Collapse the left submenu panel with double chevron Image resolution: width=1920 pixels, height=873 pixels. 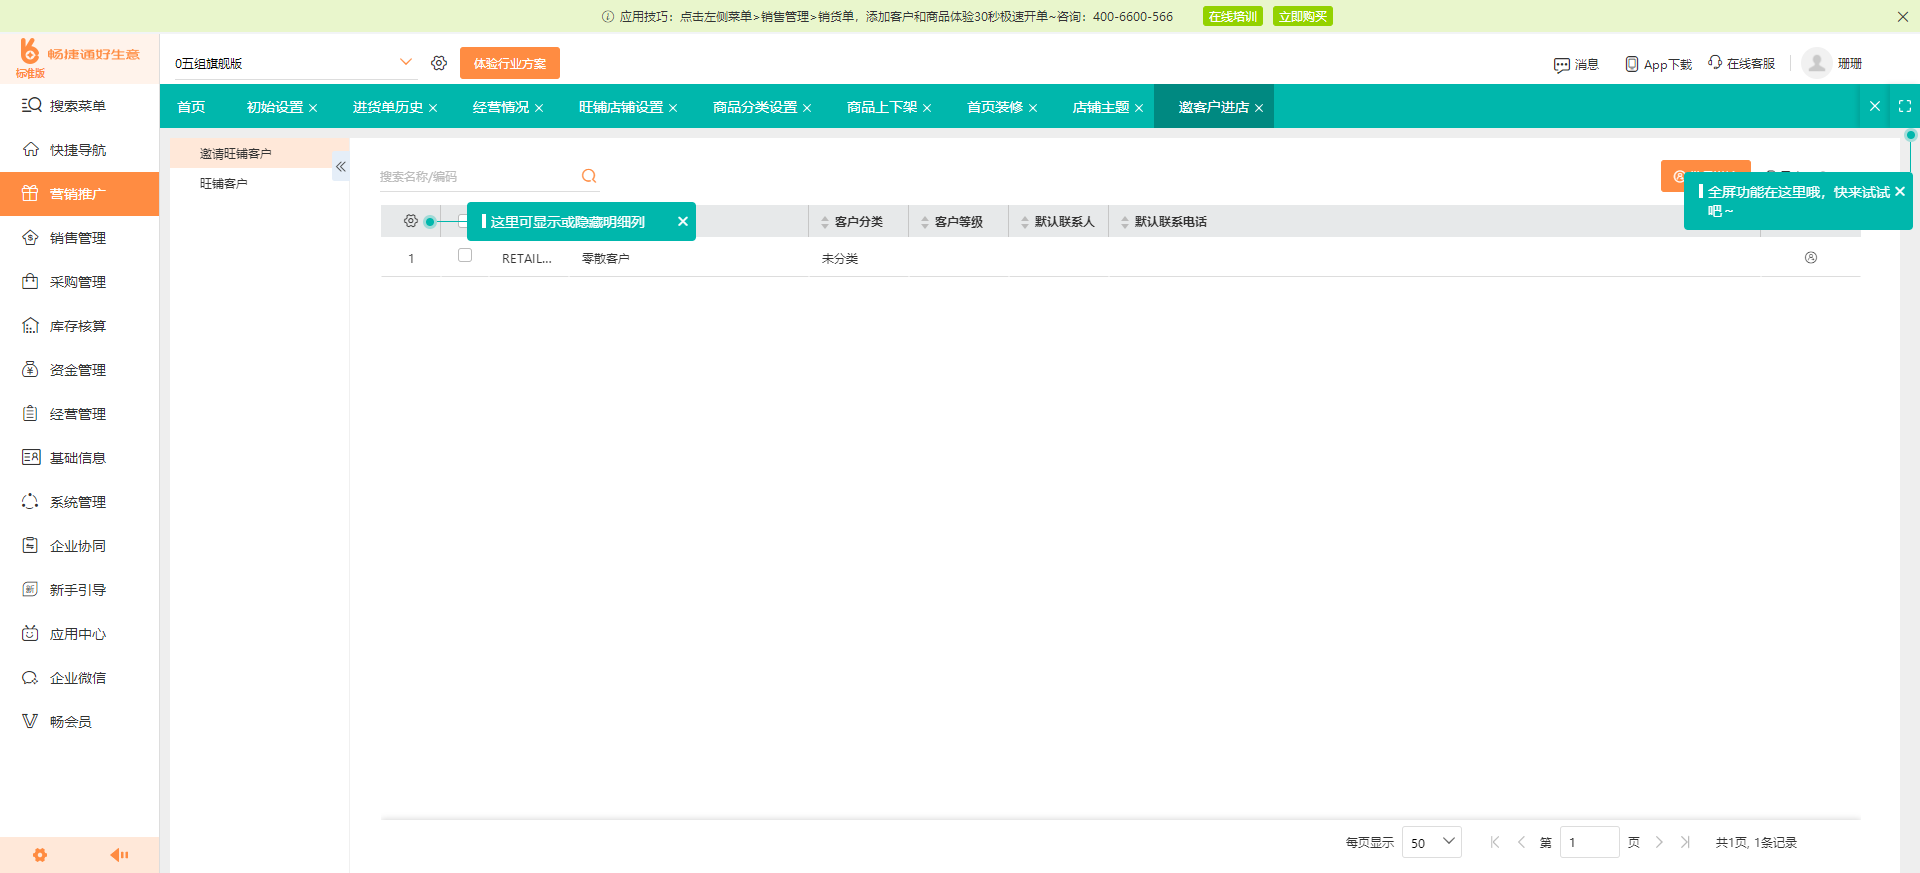point(341,167)
